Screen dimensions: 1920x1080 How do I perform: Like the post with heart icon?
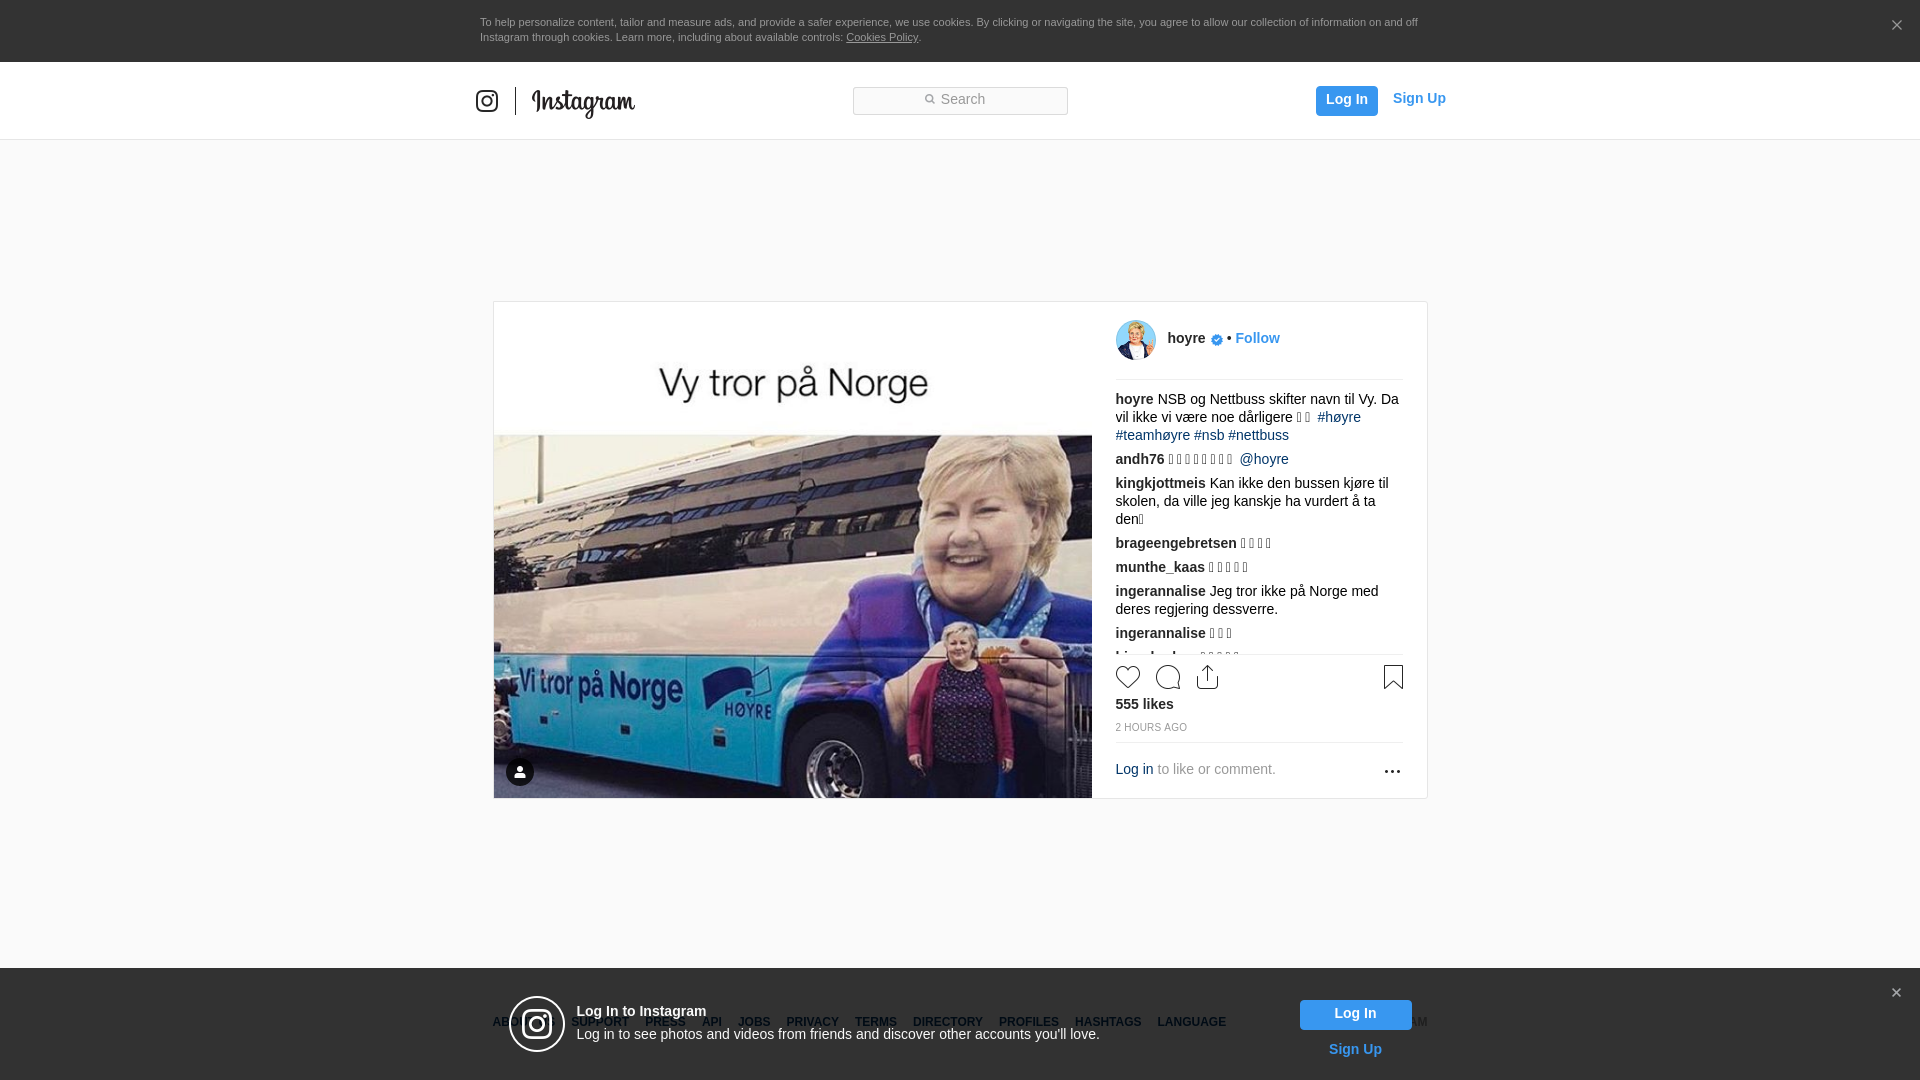pyautogui.click(x=1127, y=677)
